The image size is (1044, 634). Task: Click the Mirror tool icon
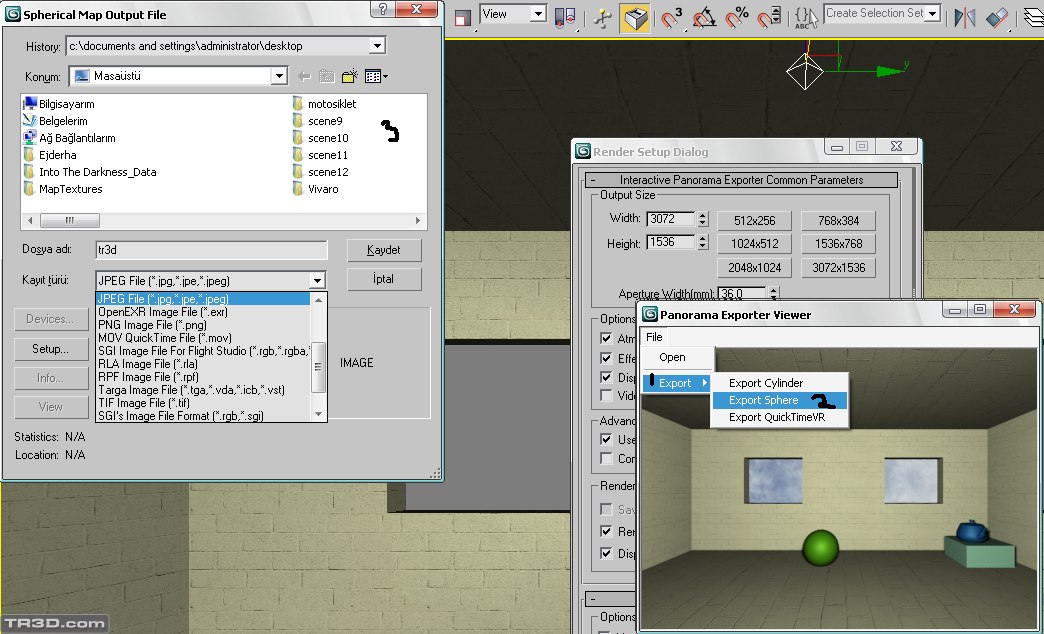click(965, 18)
